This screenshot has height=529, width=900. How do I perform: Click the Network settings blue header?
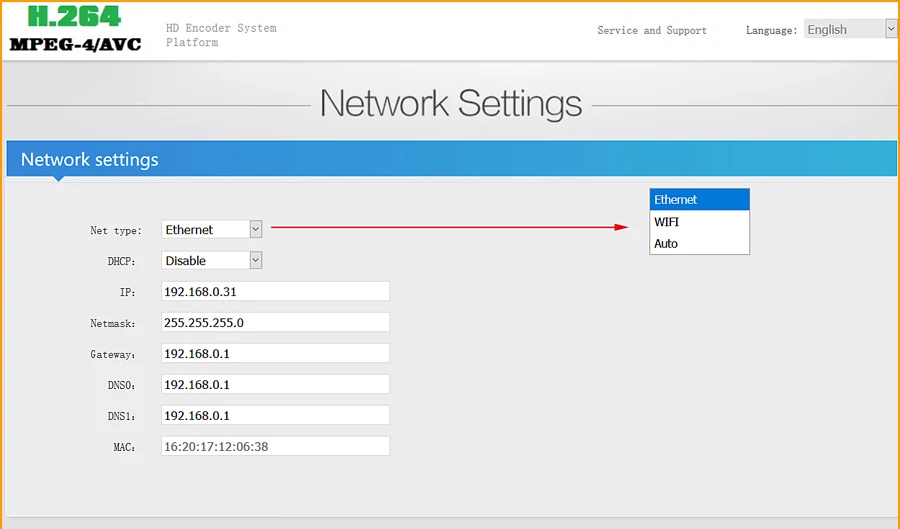pos(451,159)
